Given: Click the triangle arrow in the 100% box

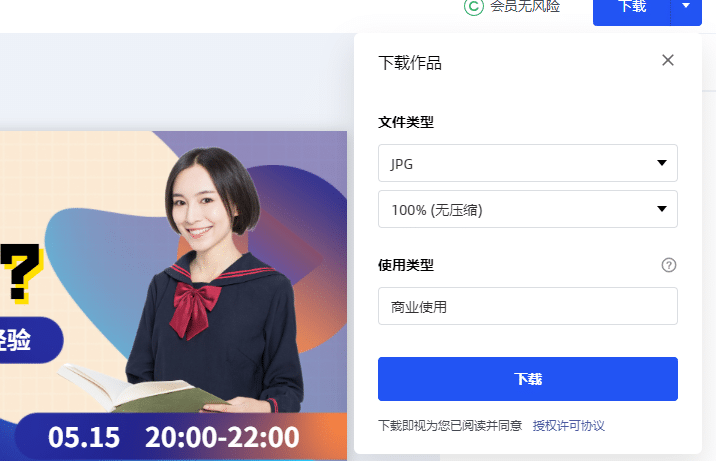Looking at the screenshot, I should (662, 209).
